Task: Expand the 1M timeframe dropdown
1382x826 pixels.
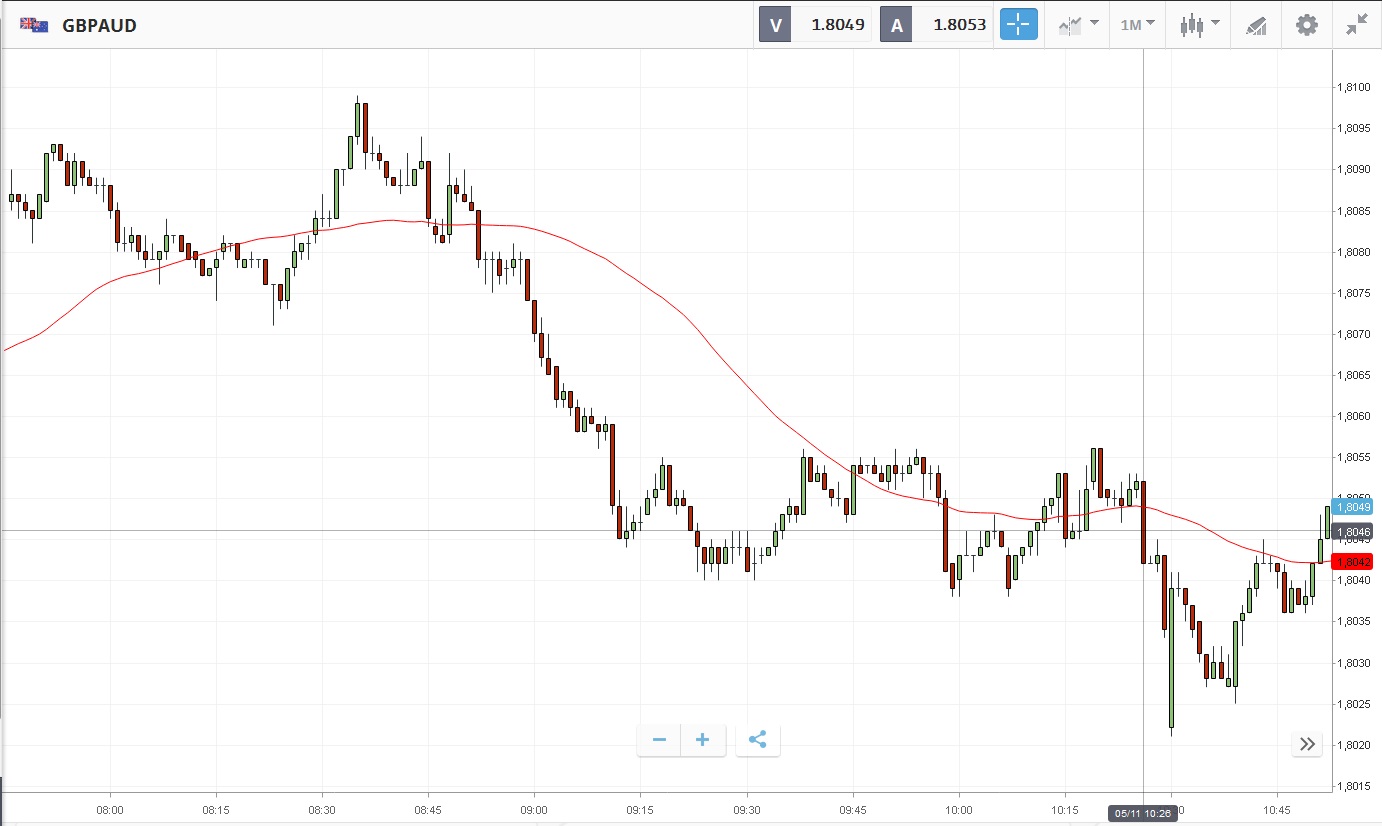Action: [1137, 25]
